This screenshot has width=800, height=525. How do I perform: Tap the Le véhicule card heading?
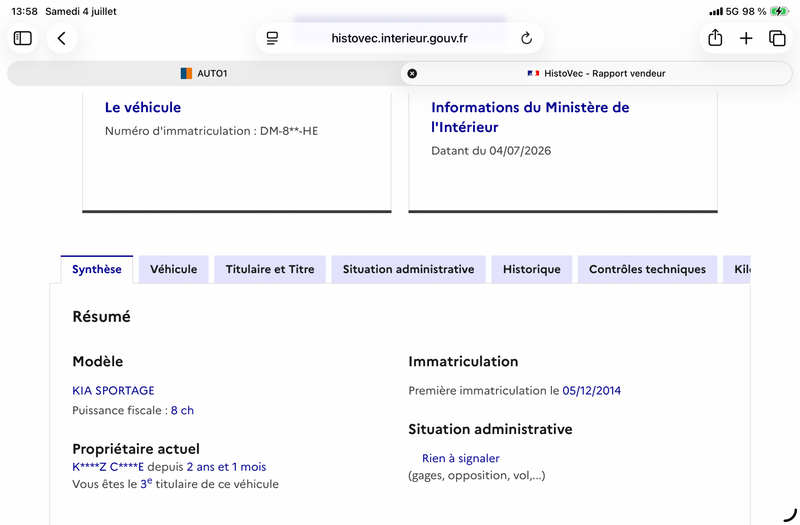click(143, 108)
